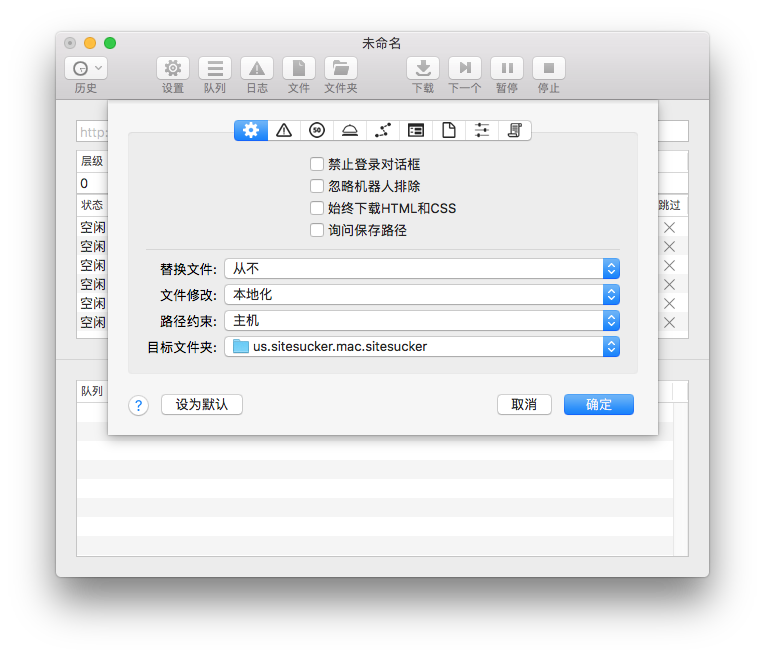Viewport: 765px width, 657px height.
Task: Click the 文件 file toolbar icon
Action: point(299,68)
